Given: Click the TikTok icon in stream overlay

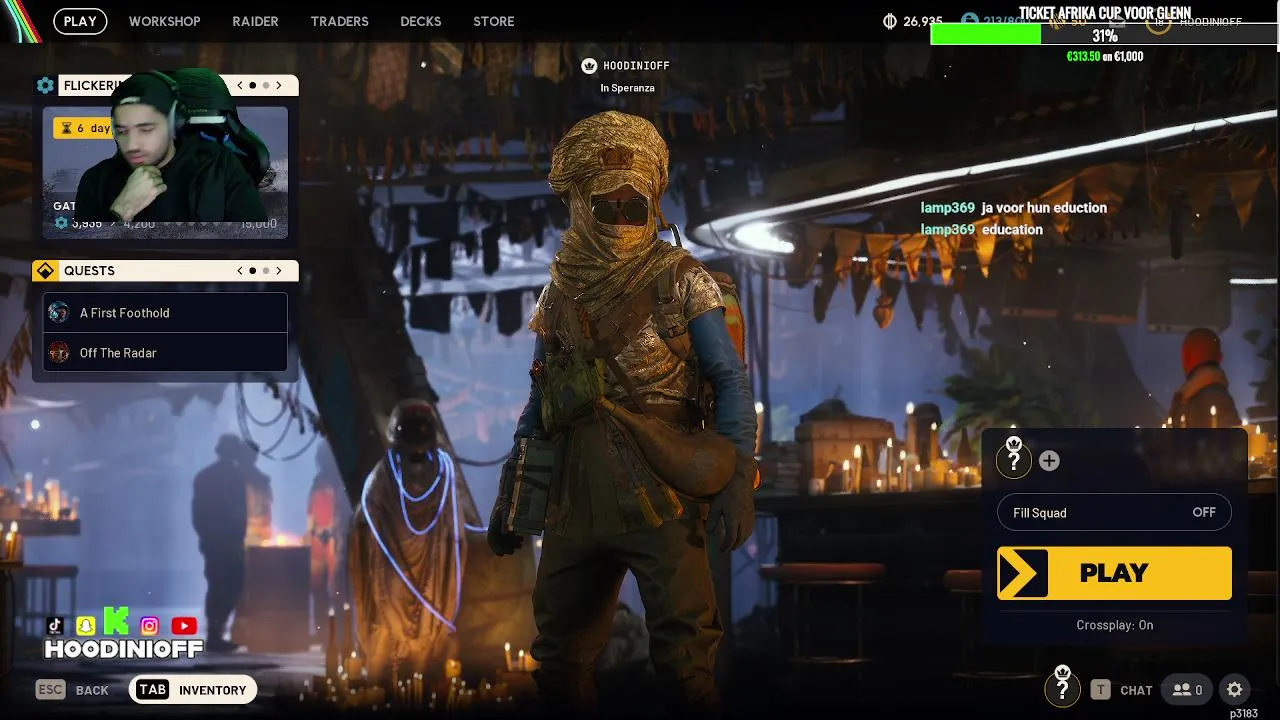Looking at the screenshot, I should click(55, 626).
